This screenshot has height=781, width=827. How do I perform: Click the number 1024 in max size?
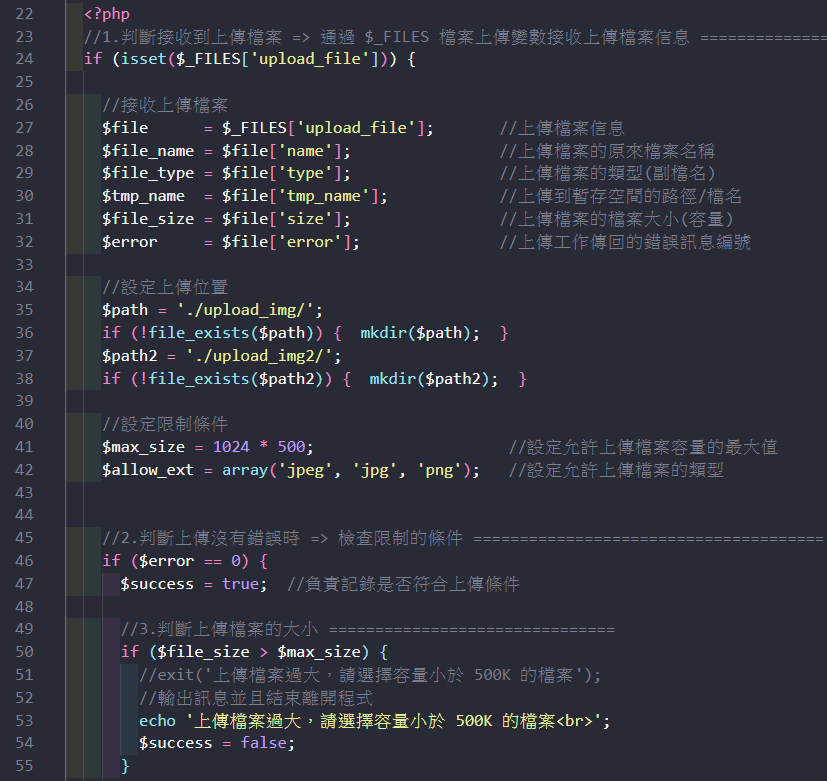(x=231, y=447)
